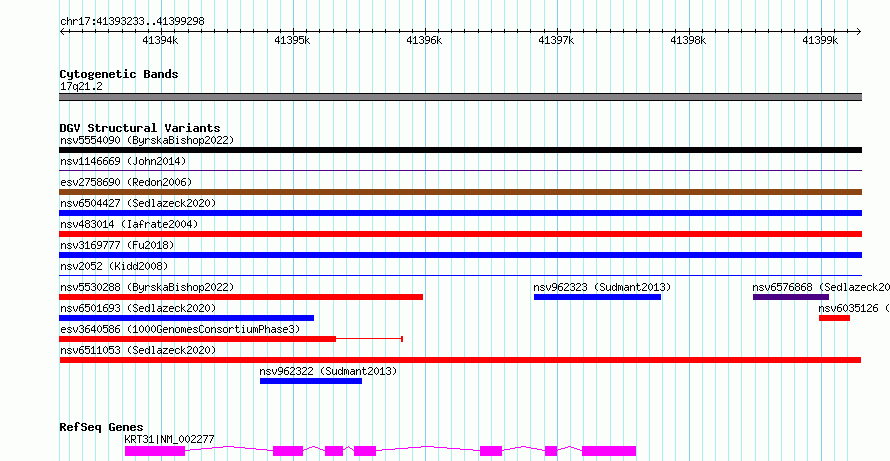Click the chr17:41393233..41399298 coordinate label
Screen dimensions: 890x461
pos(132,21)
